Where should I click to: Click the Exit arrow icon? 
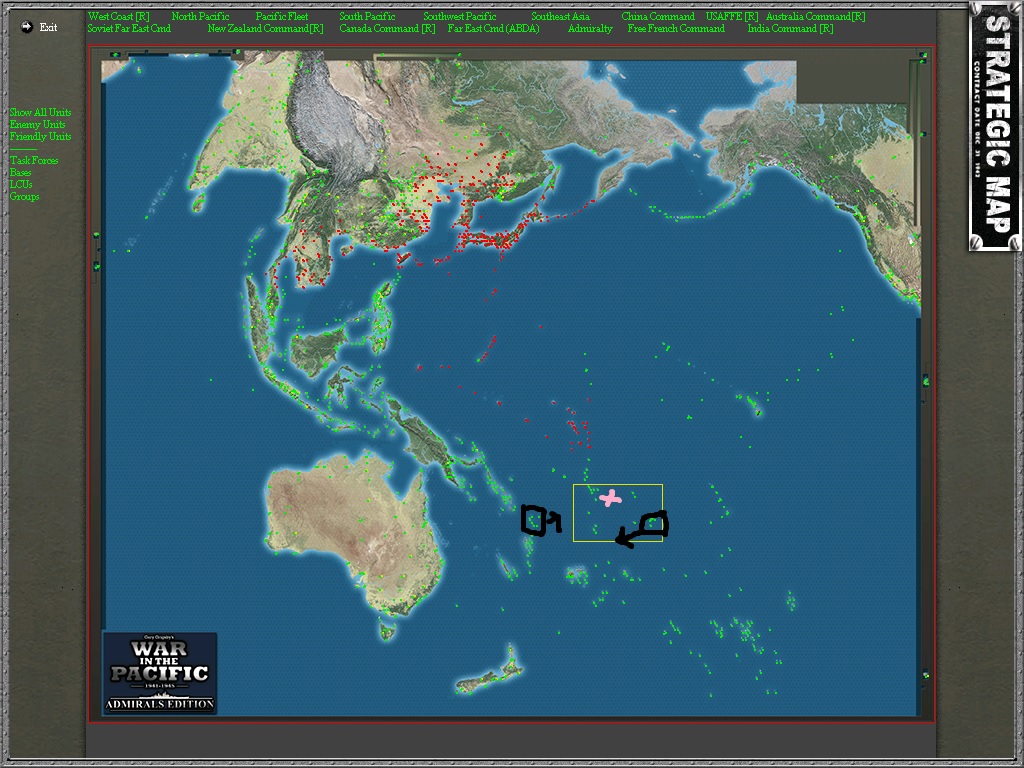point(27,27)
